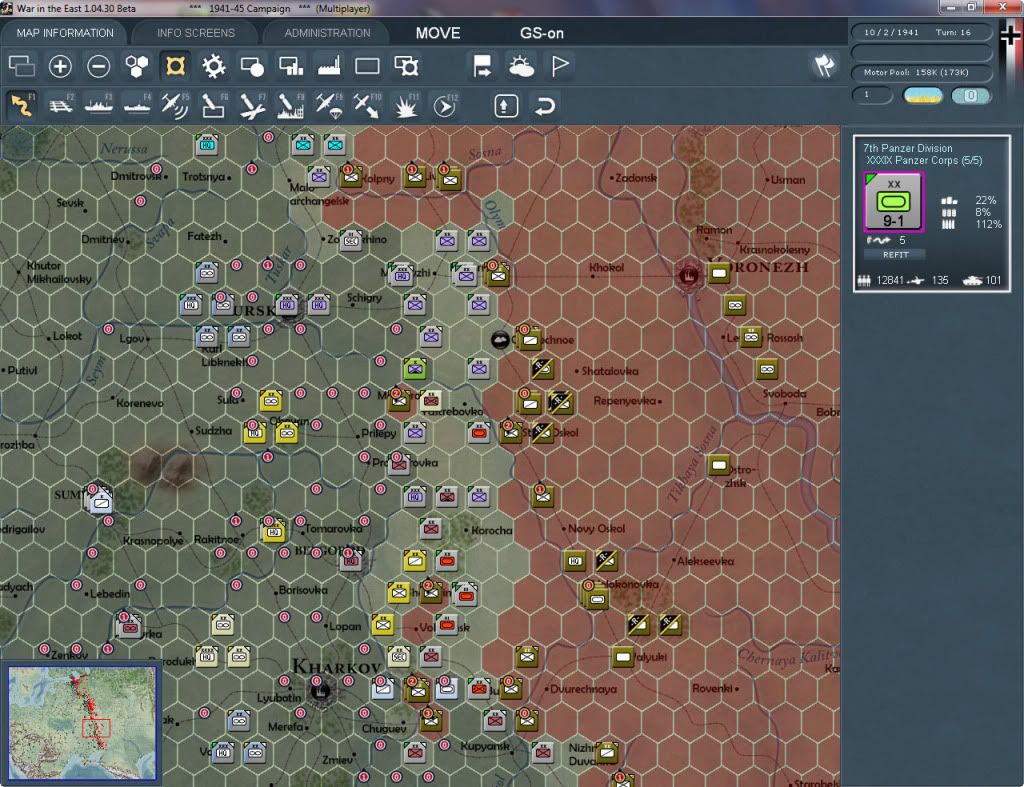The image size is (1024, 787).
Task: Select the F7 bomb airfield mode
Action: click(x=252, y=105)
